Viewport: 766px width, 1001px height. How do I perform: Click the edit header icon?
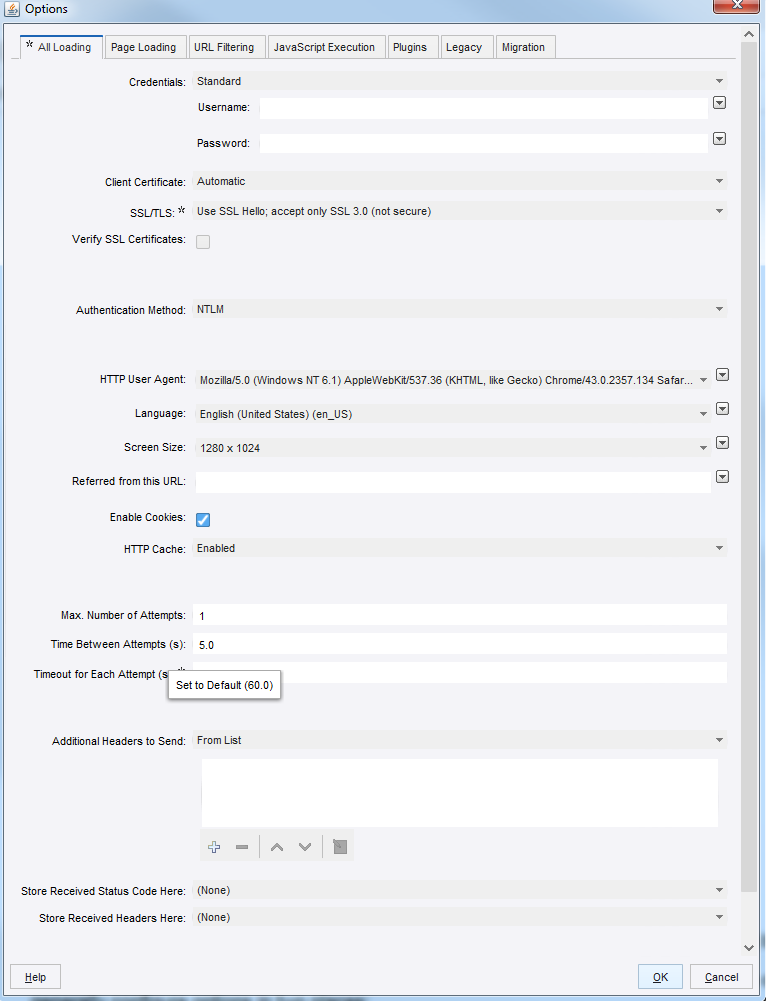pyautogui.click(x=340, y=847)
